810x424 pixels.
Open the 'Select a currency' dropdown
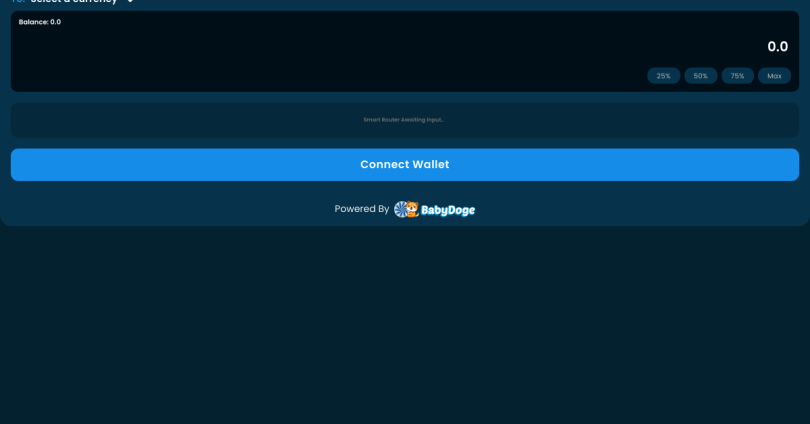74,2
